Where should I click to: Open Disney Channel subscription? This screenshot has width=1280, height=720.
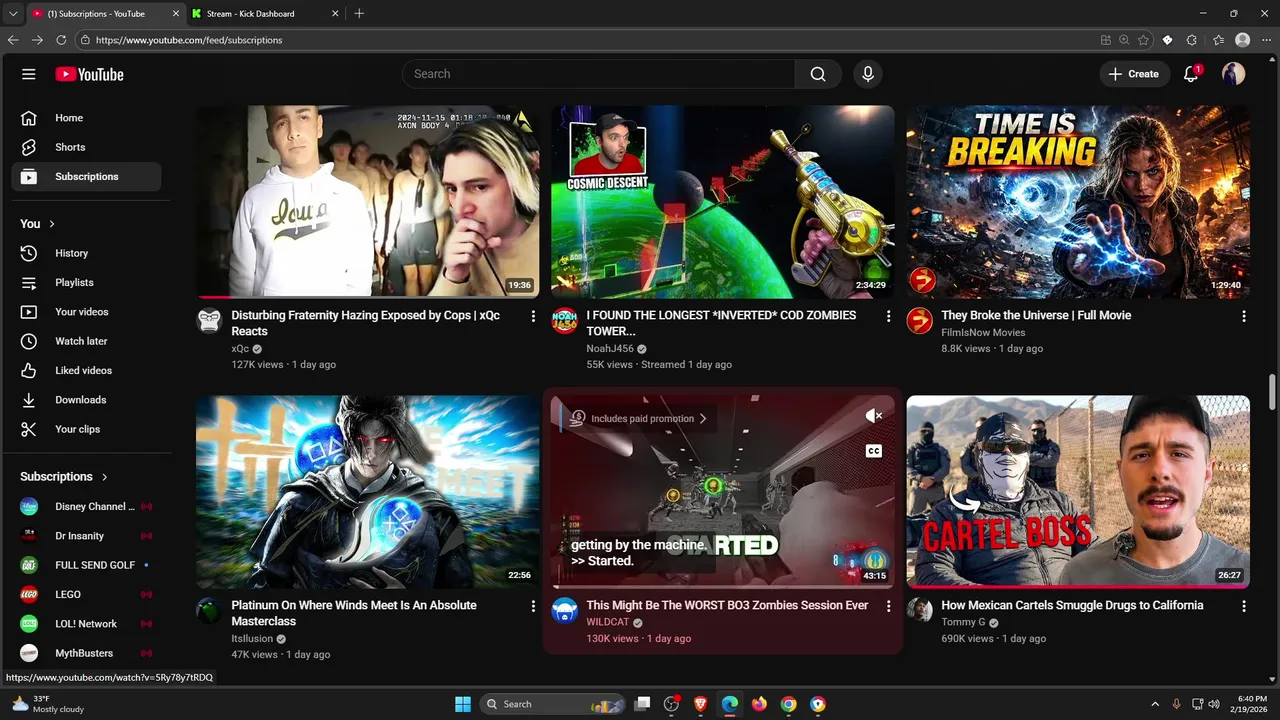[86, 506]
